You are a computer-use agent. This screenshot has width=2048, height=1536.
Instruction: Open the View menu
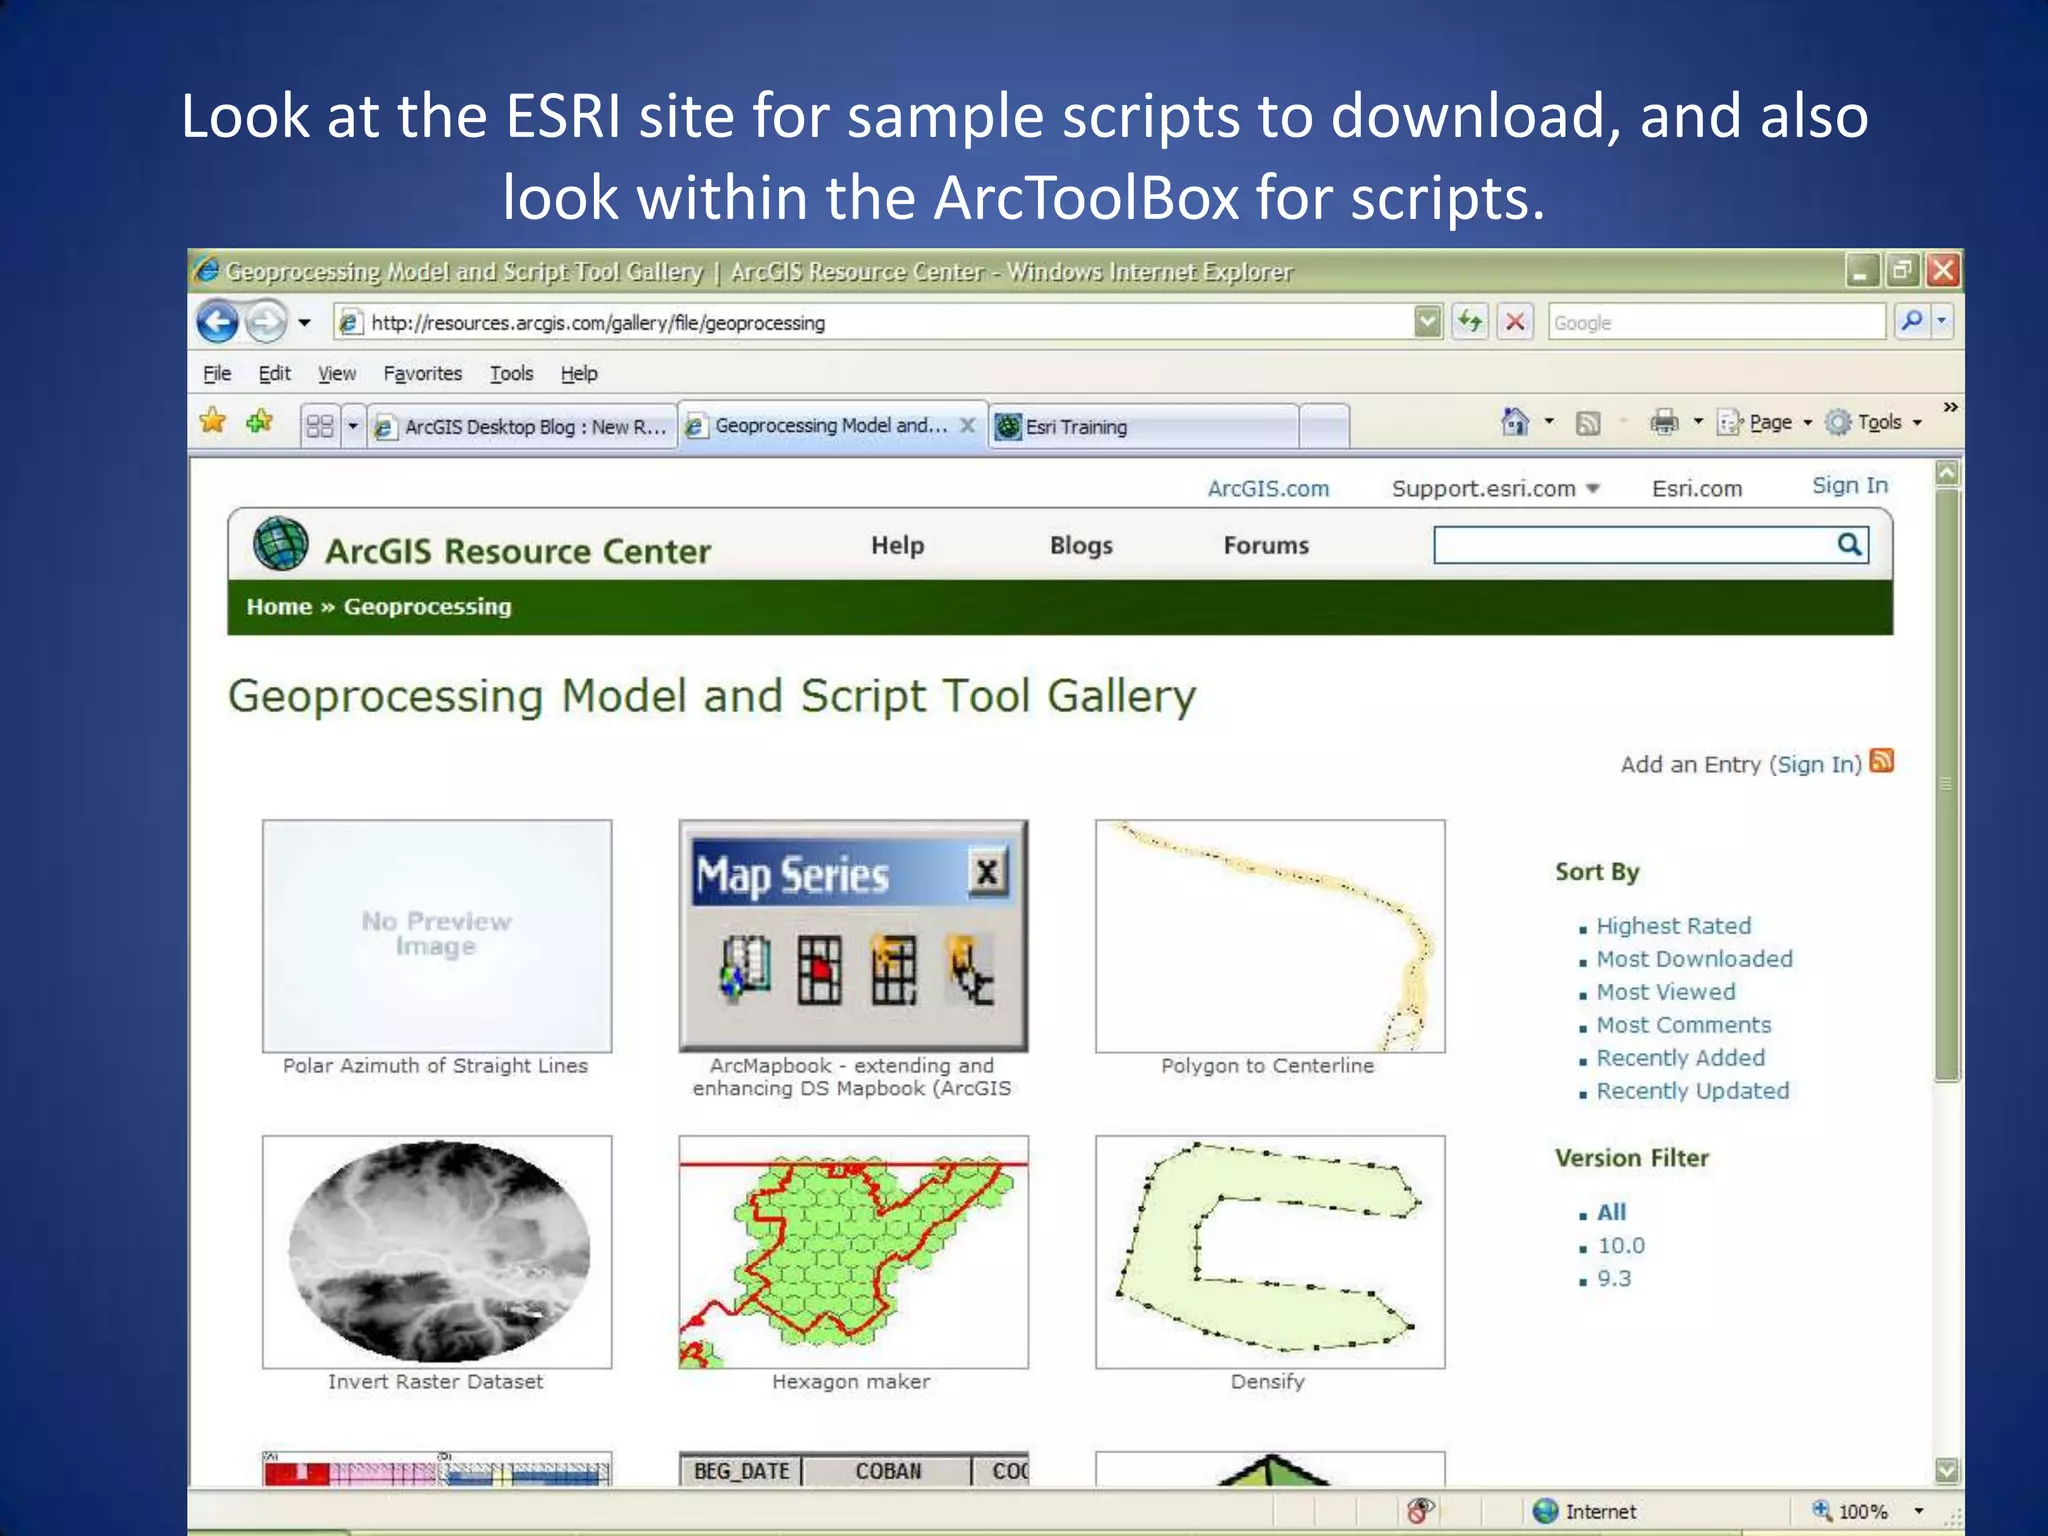click(337, 373)
